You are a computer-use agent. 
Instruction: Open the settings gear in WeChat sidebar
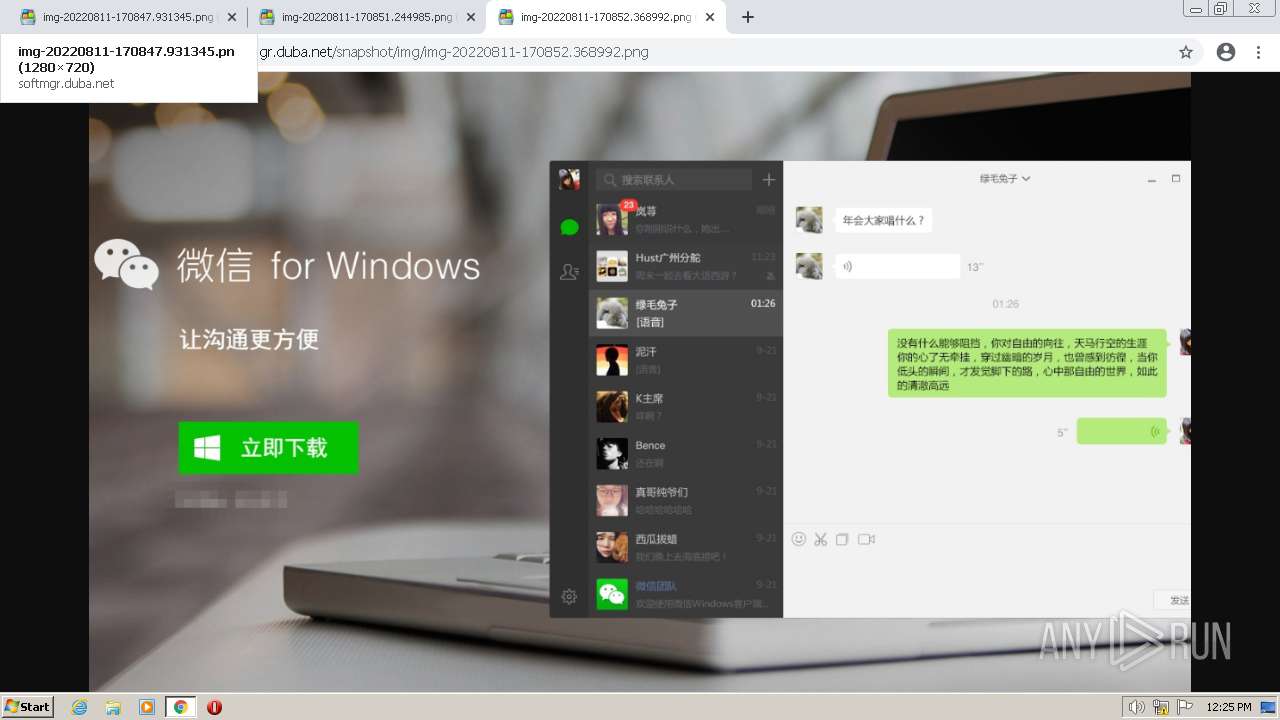(569, 596)
